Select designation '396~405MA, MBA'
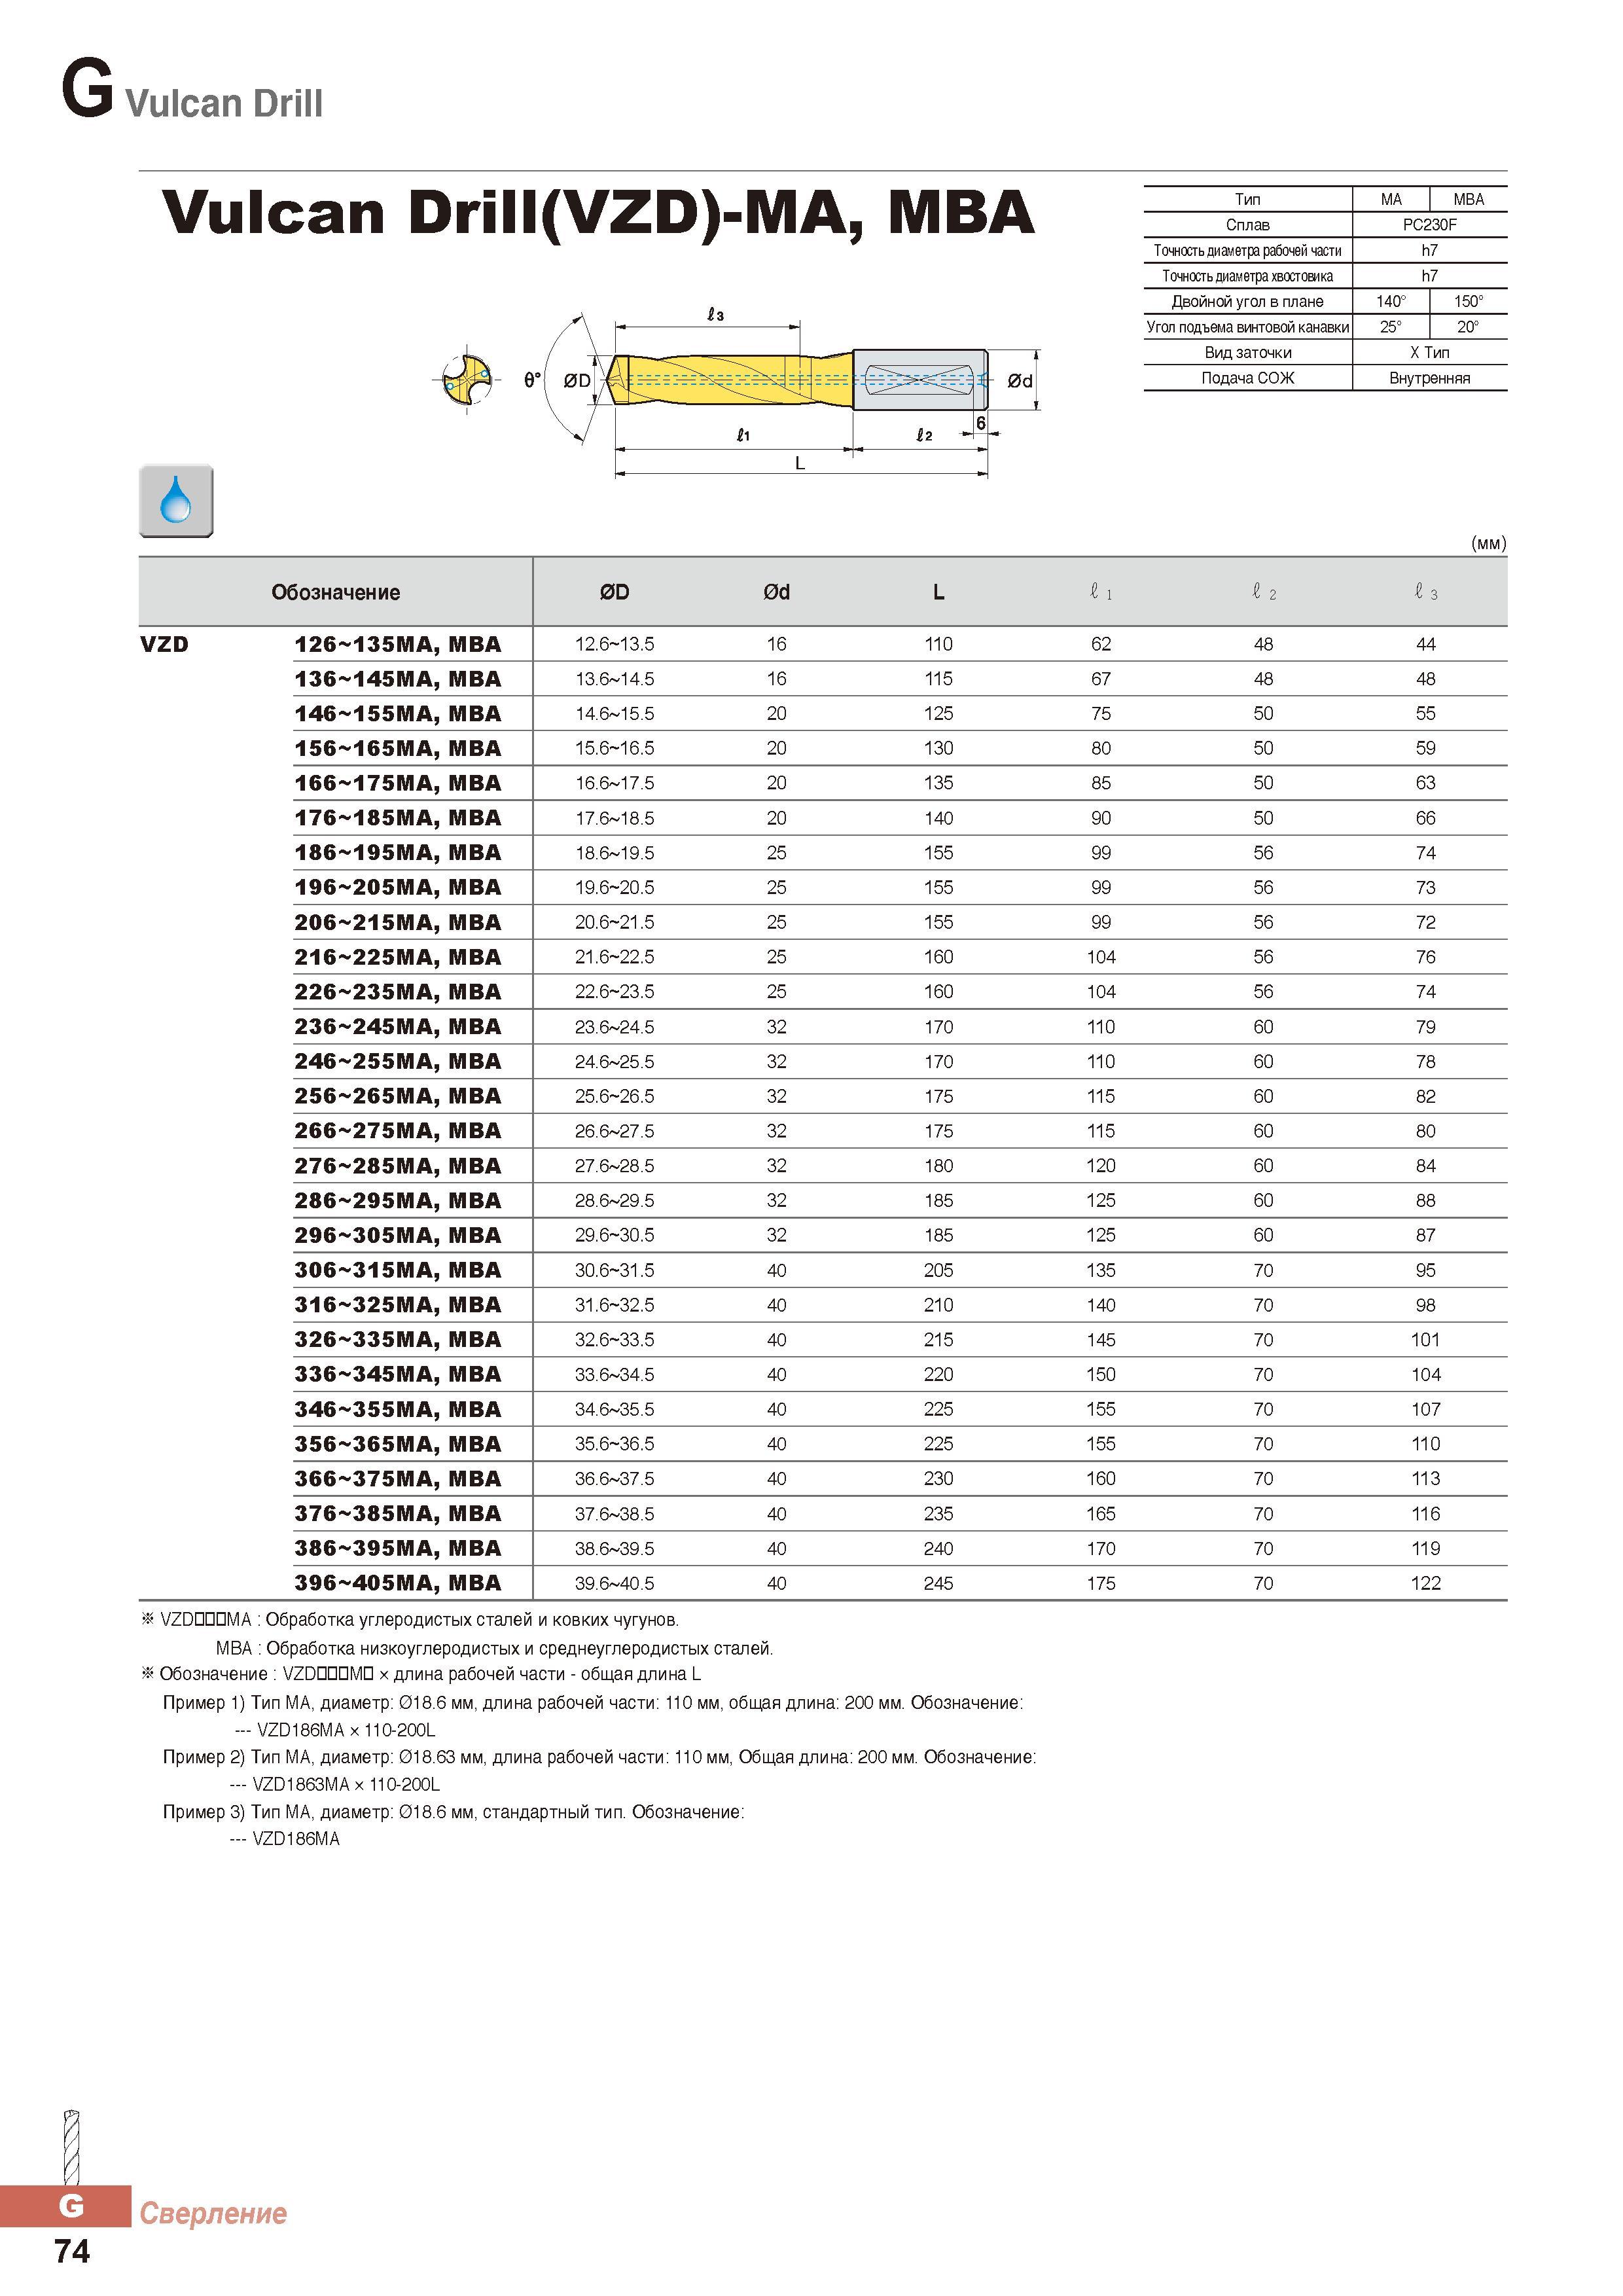1623x2296 pixels. pyautogui.click(x=398, y=1583)
